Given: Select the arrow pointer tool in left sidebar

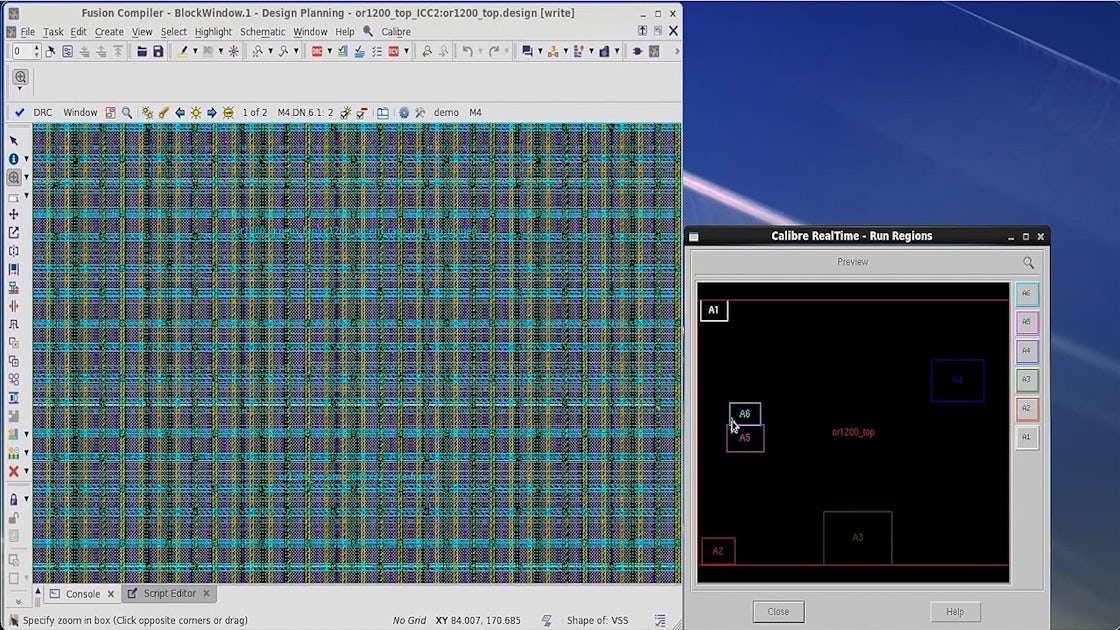Looking at the screenshot, I should point(14,141).
